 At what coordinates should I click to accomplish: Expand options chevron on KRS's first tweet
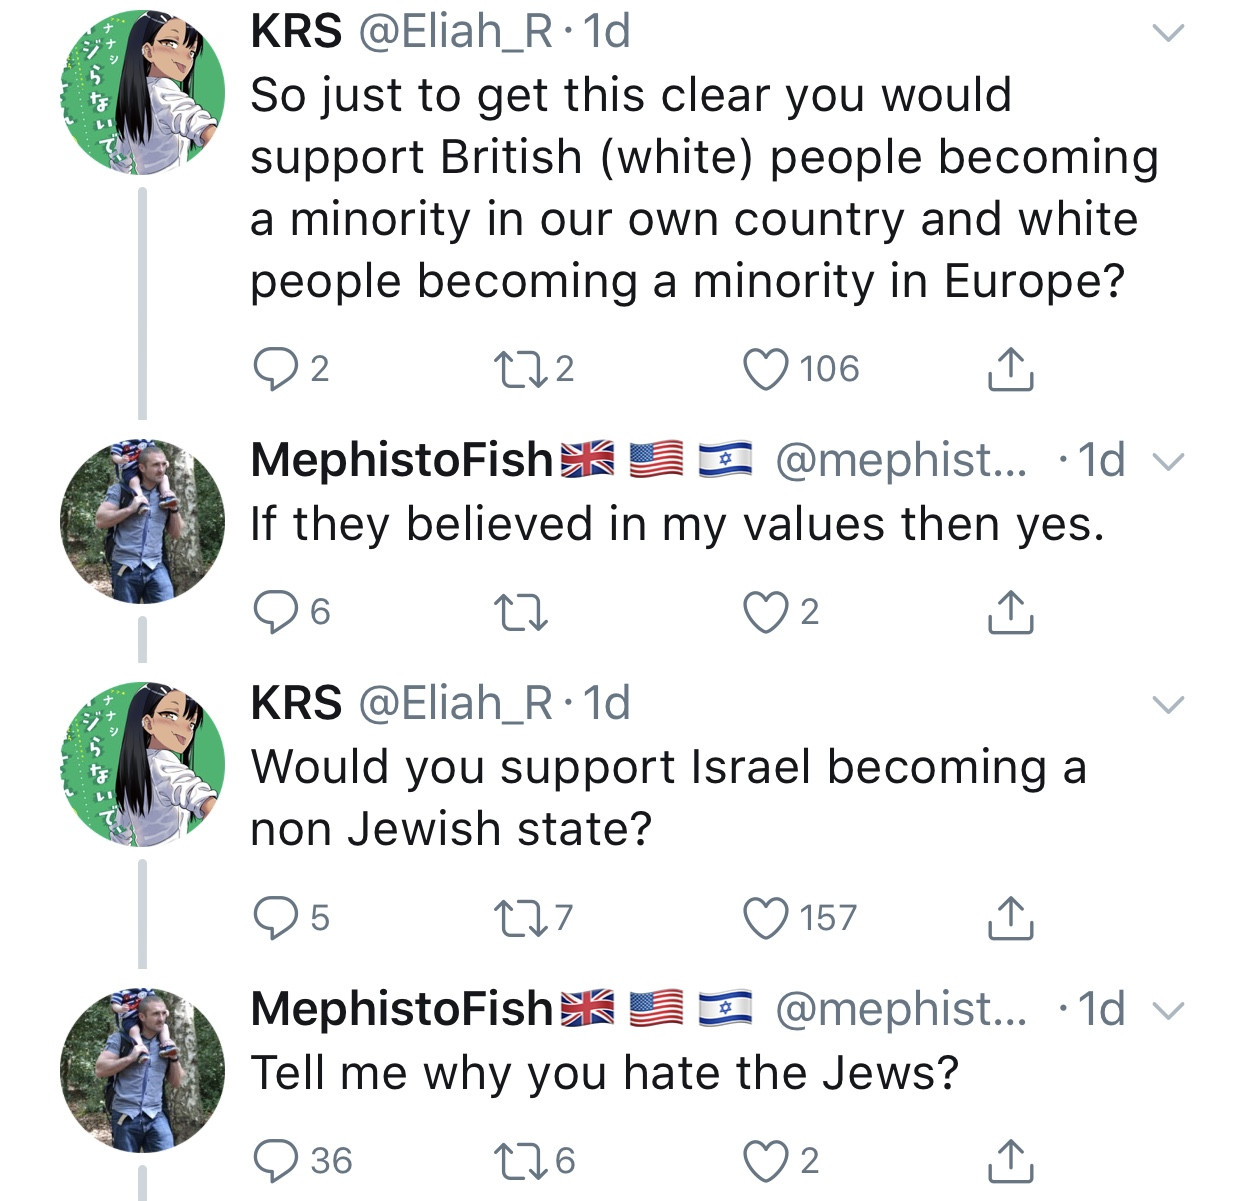1167,33
